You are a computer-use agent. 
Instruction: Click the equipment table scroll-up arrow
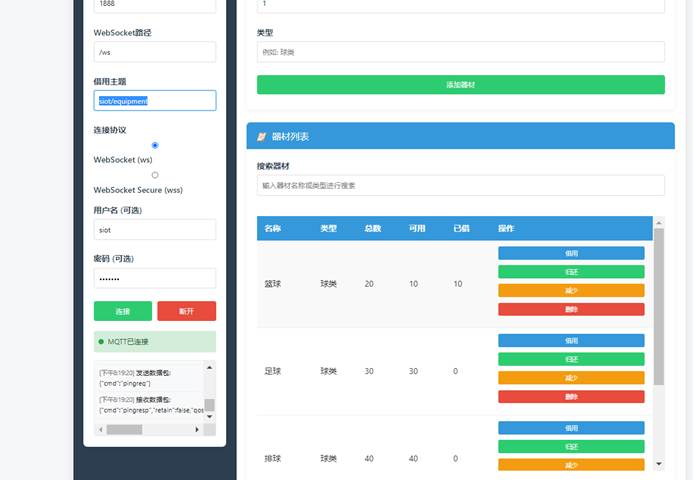[658, 222]
